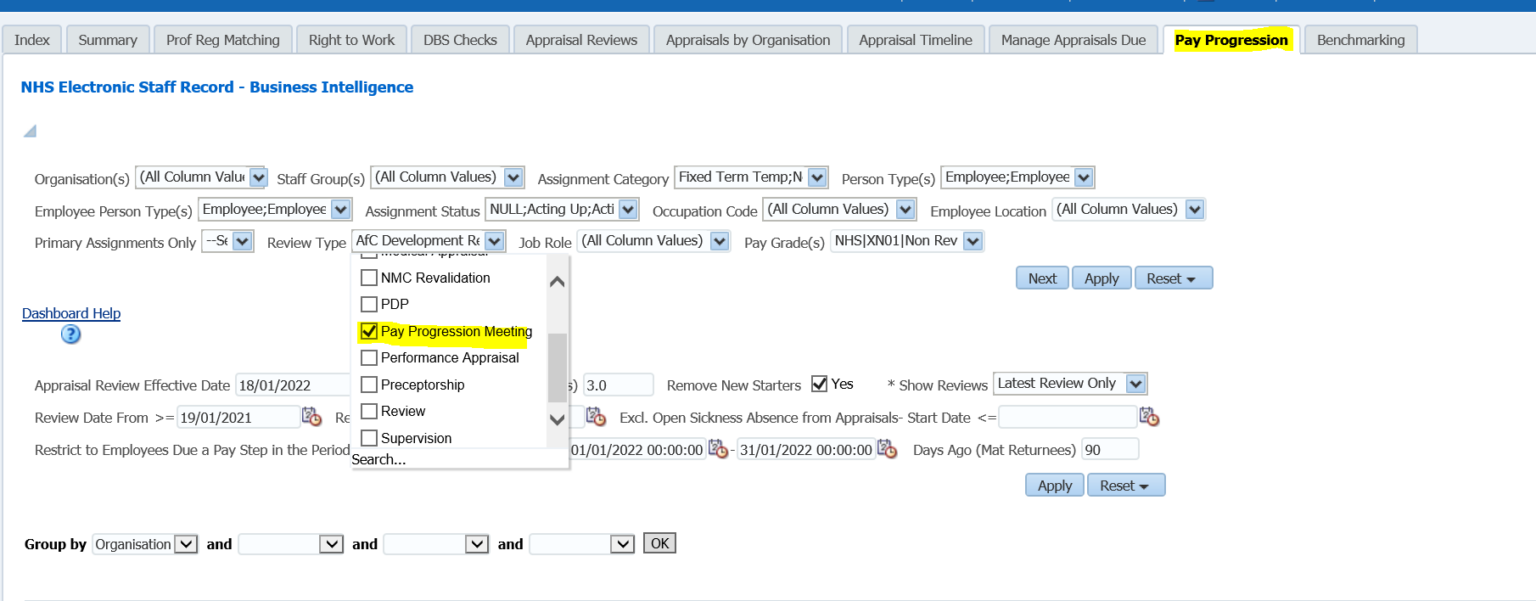Switch to the Appraisal Timeline tab
The height and width of the screenshot is (601, 1536).
[x=915, y=40]
